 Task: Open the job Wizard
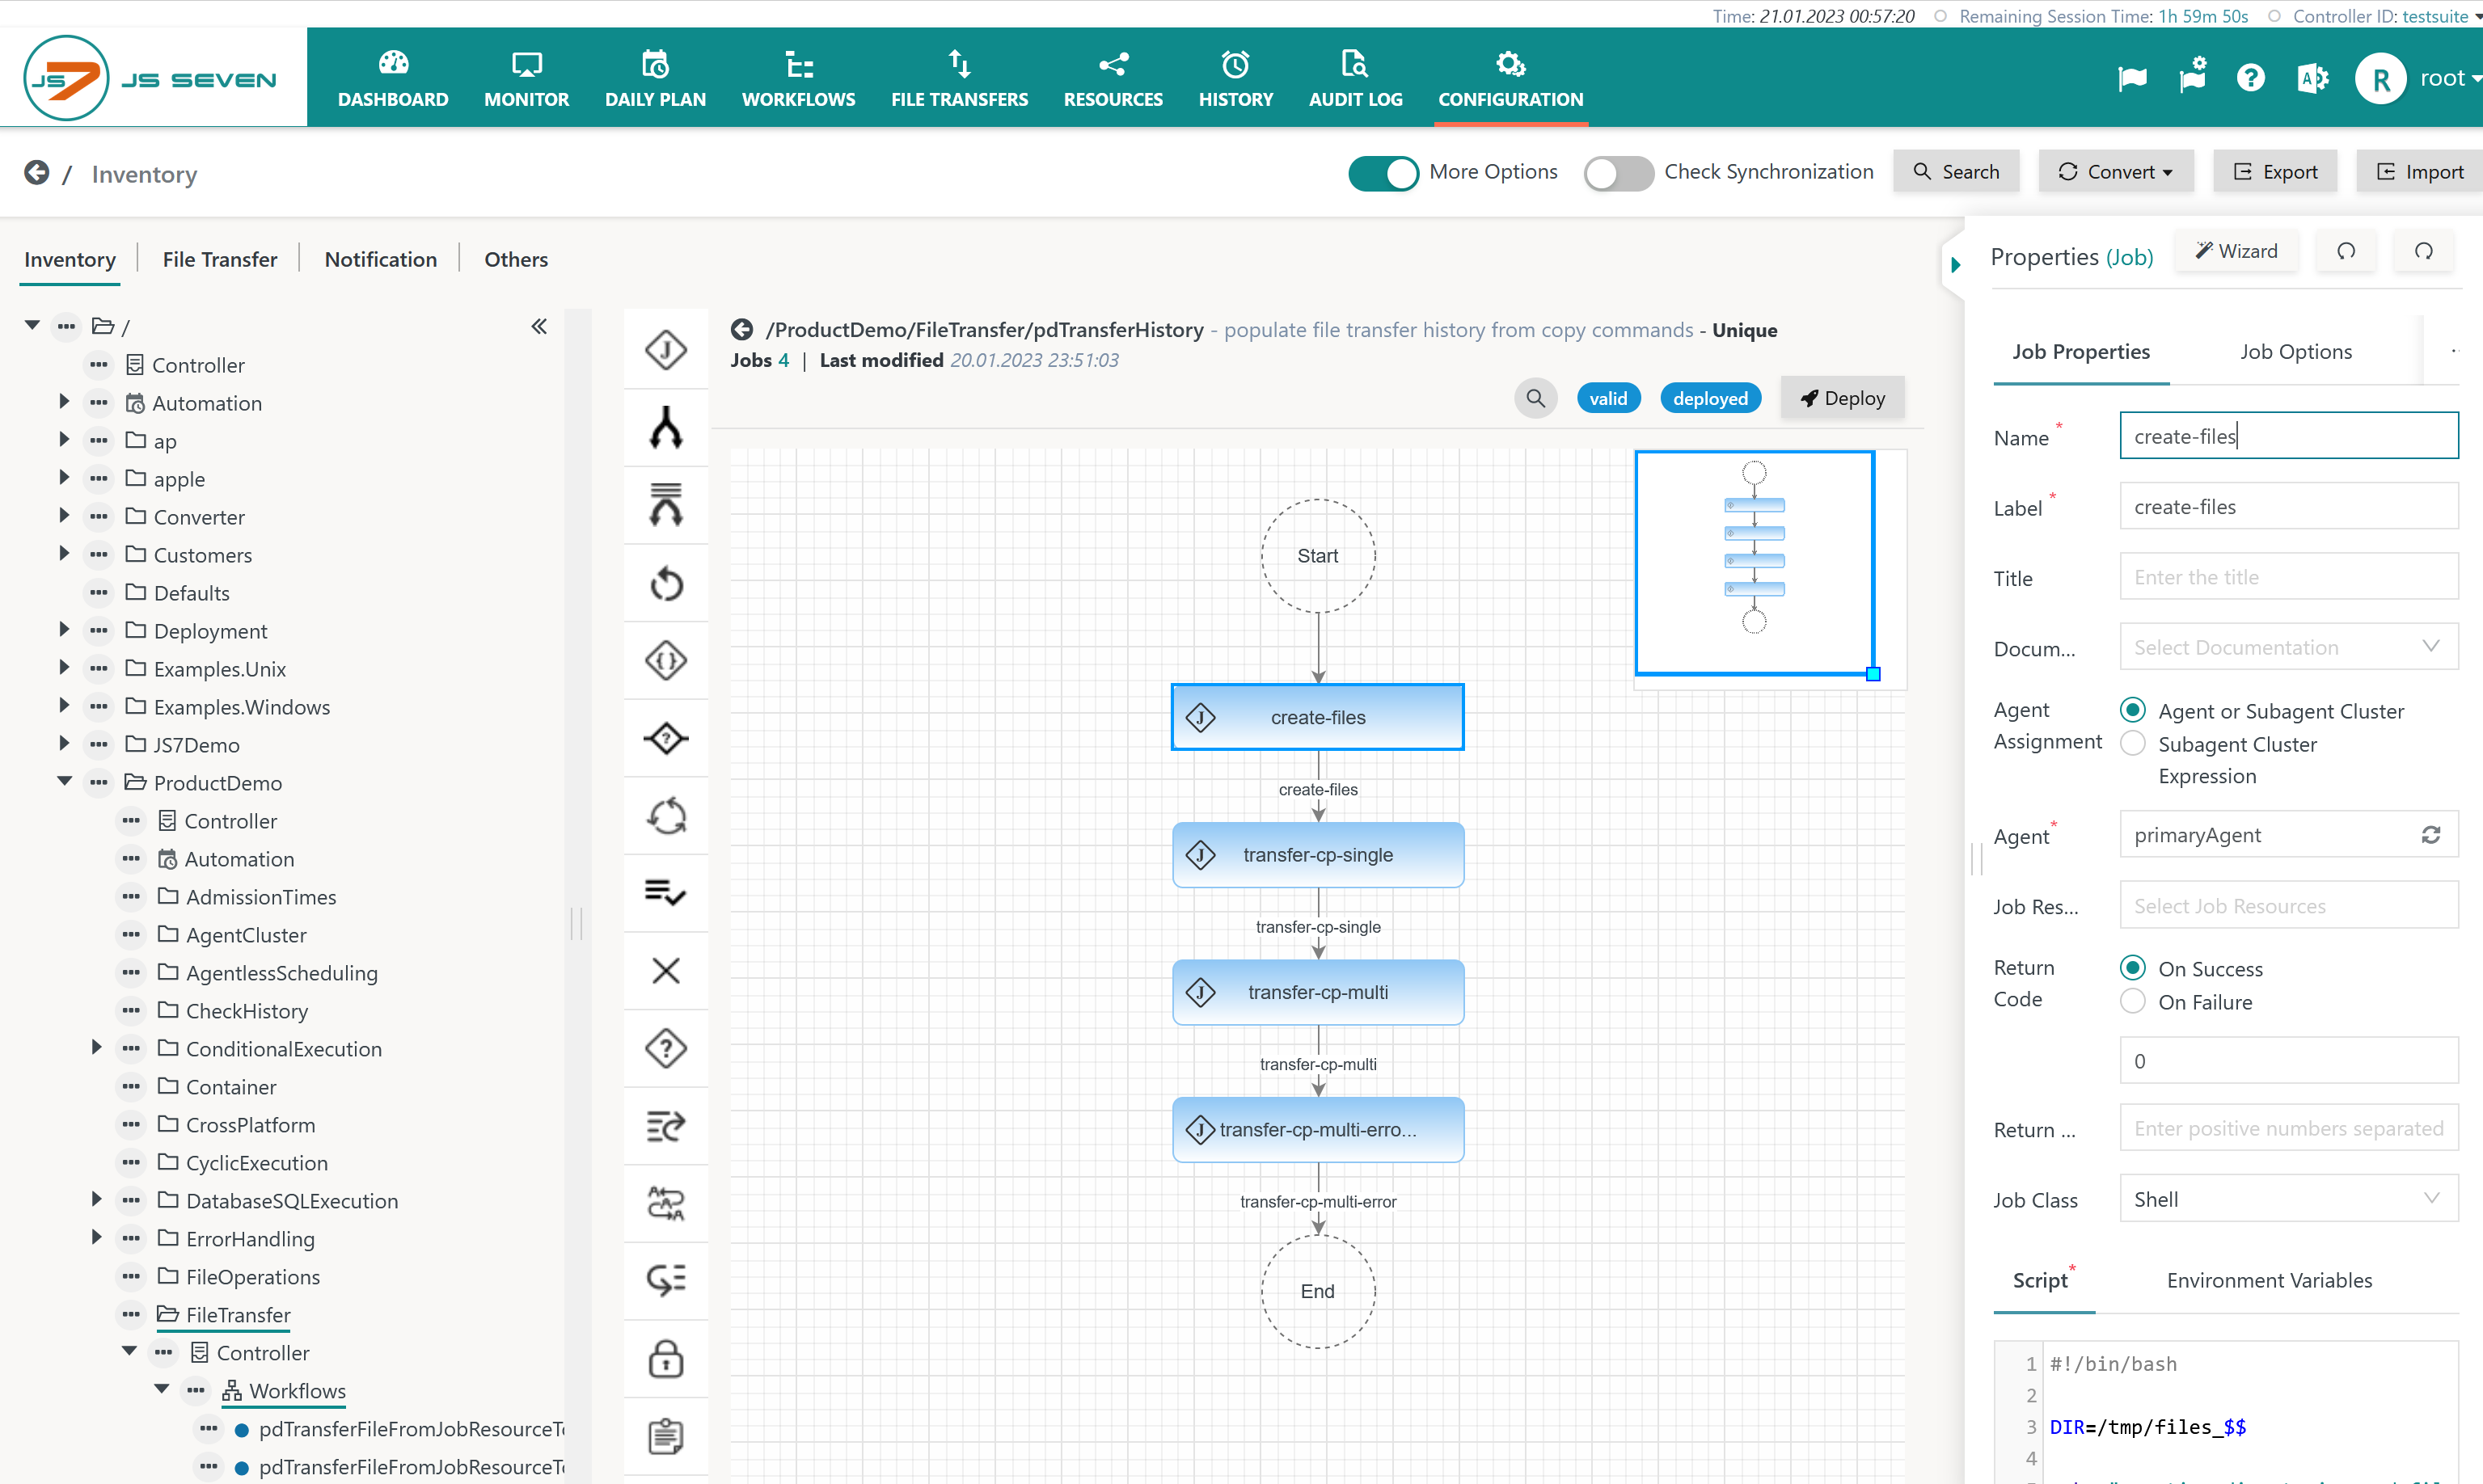tap(2236, 251)
